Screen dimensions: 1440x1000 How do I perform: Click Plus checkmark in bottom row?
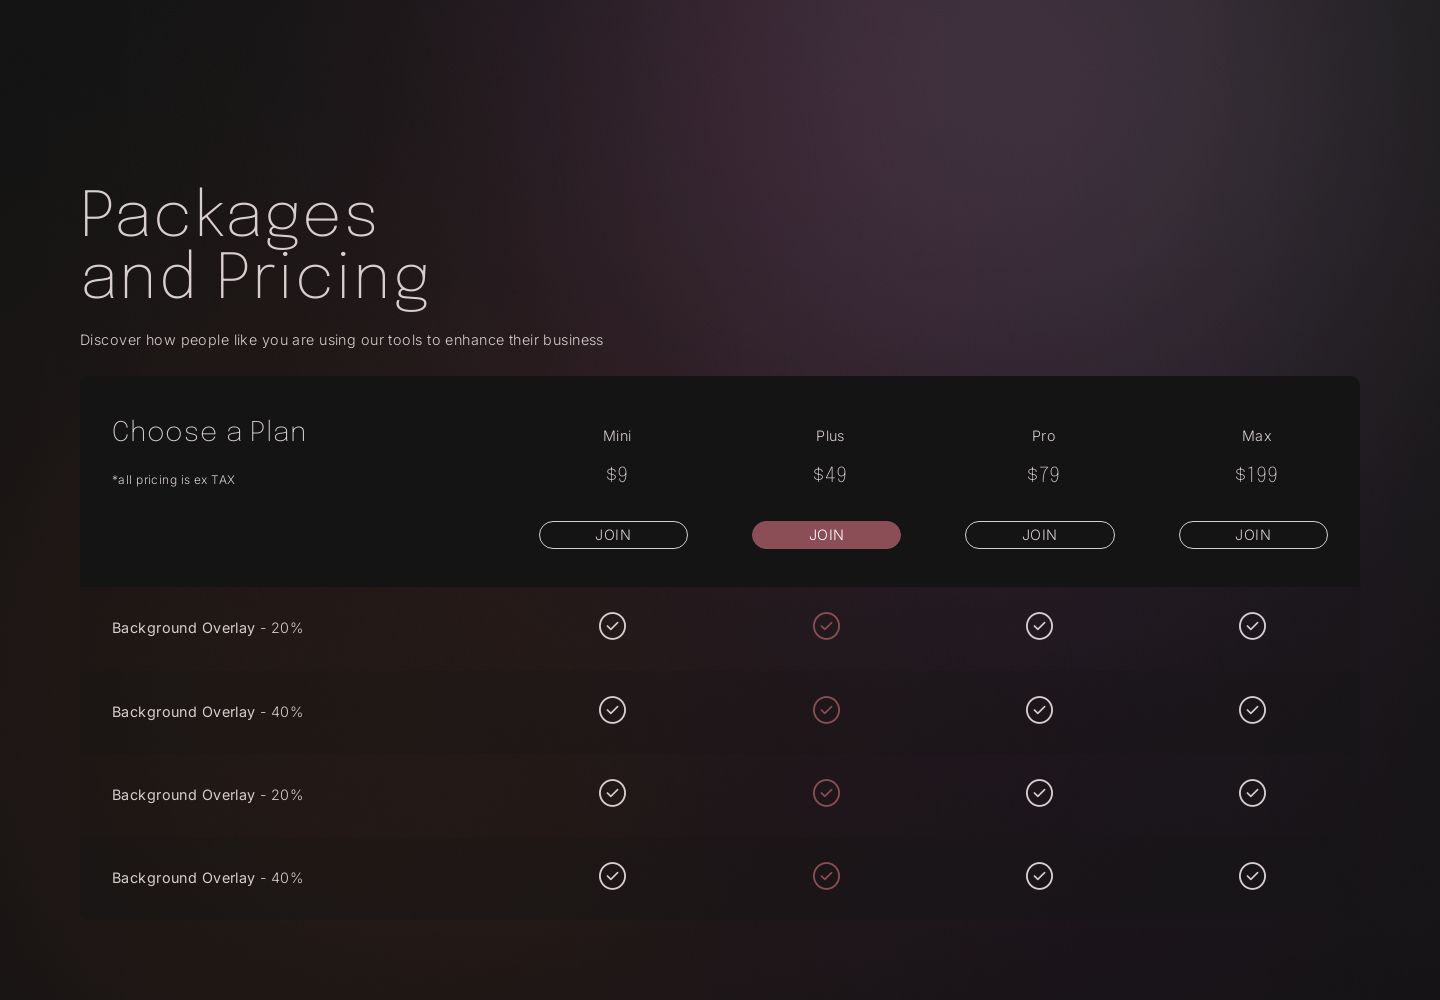pos(826,876)
